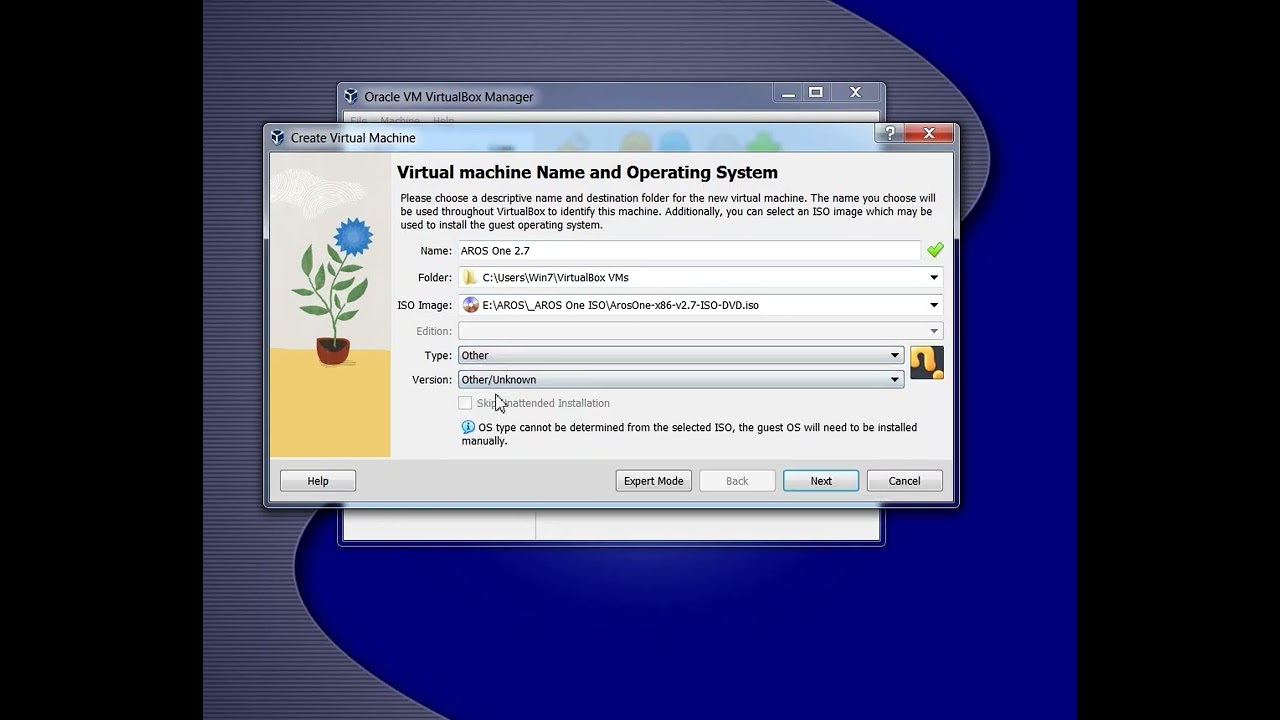Expand the Edition dropdown
Image resolution: width=1280 pixels, height=720 pixels.
(x=700, y=331)
